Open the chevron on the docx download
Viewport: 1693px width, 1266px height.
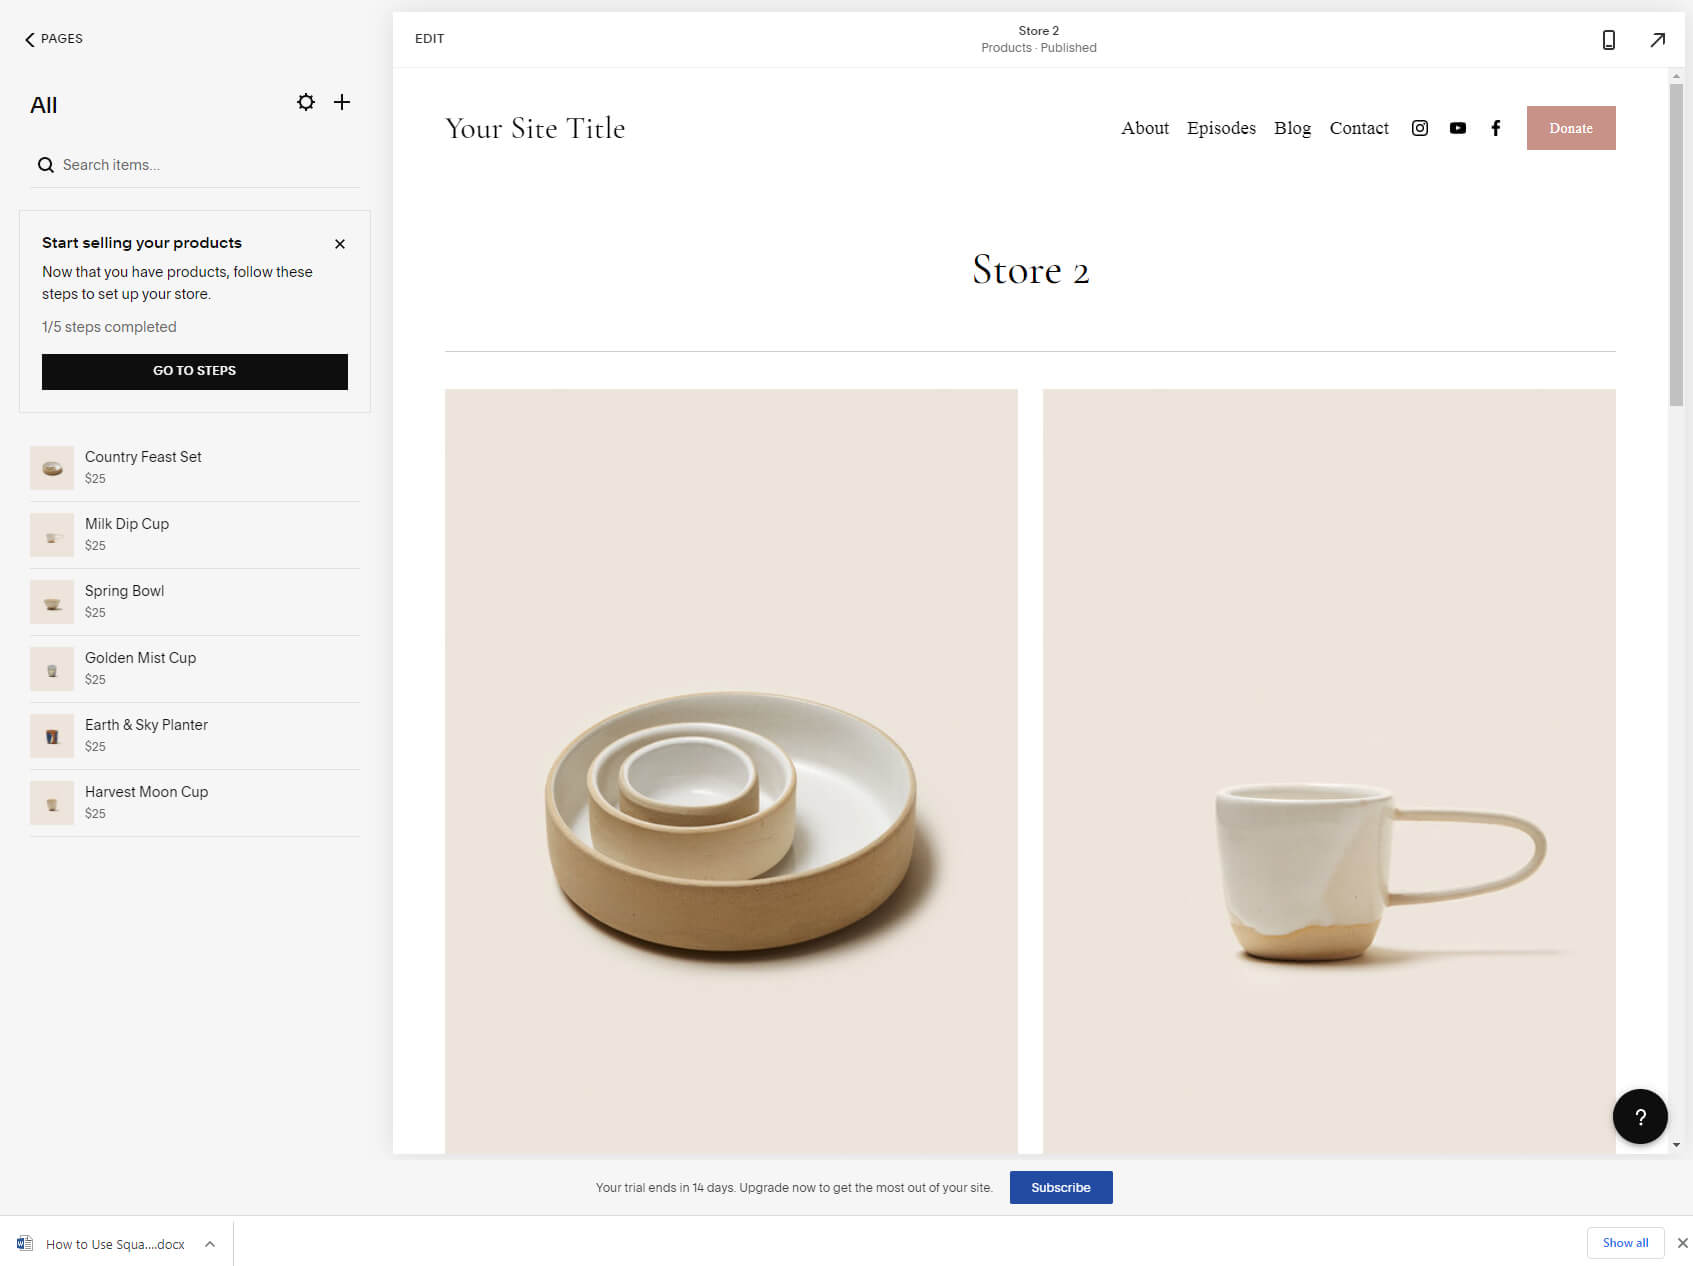coord(209,1243)
